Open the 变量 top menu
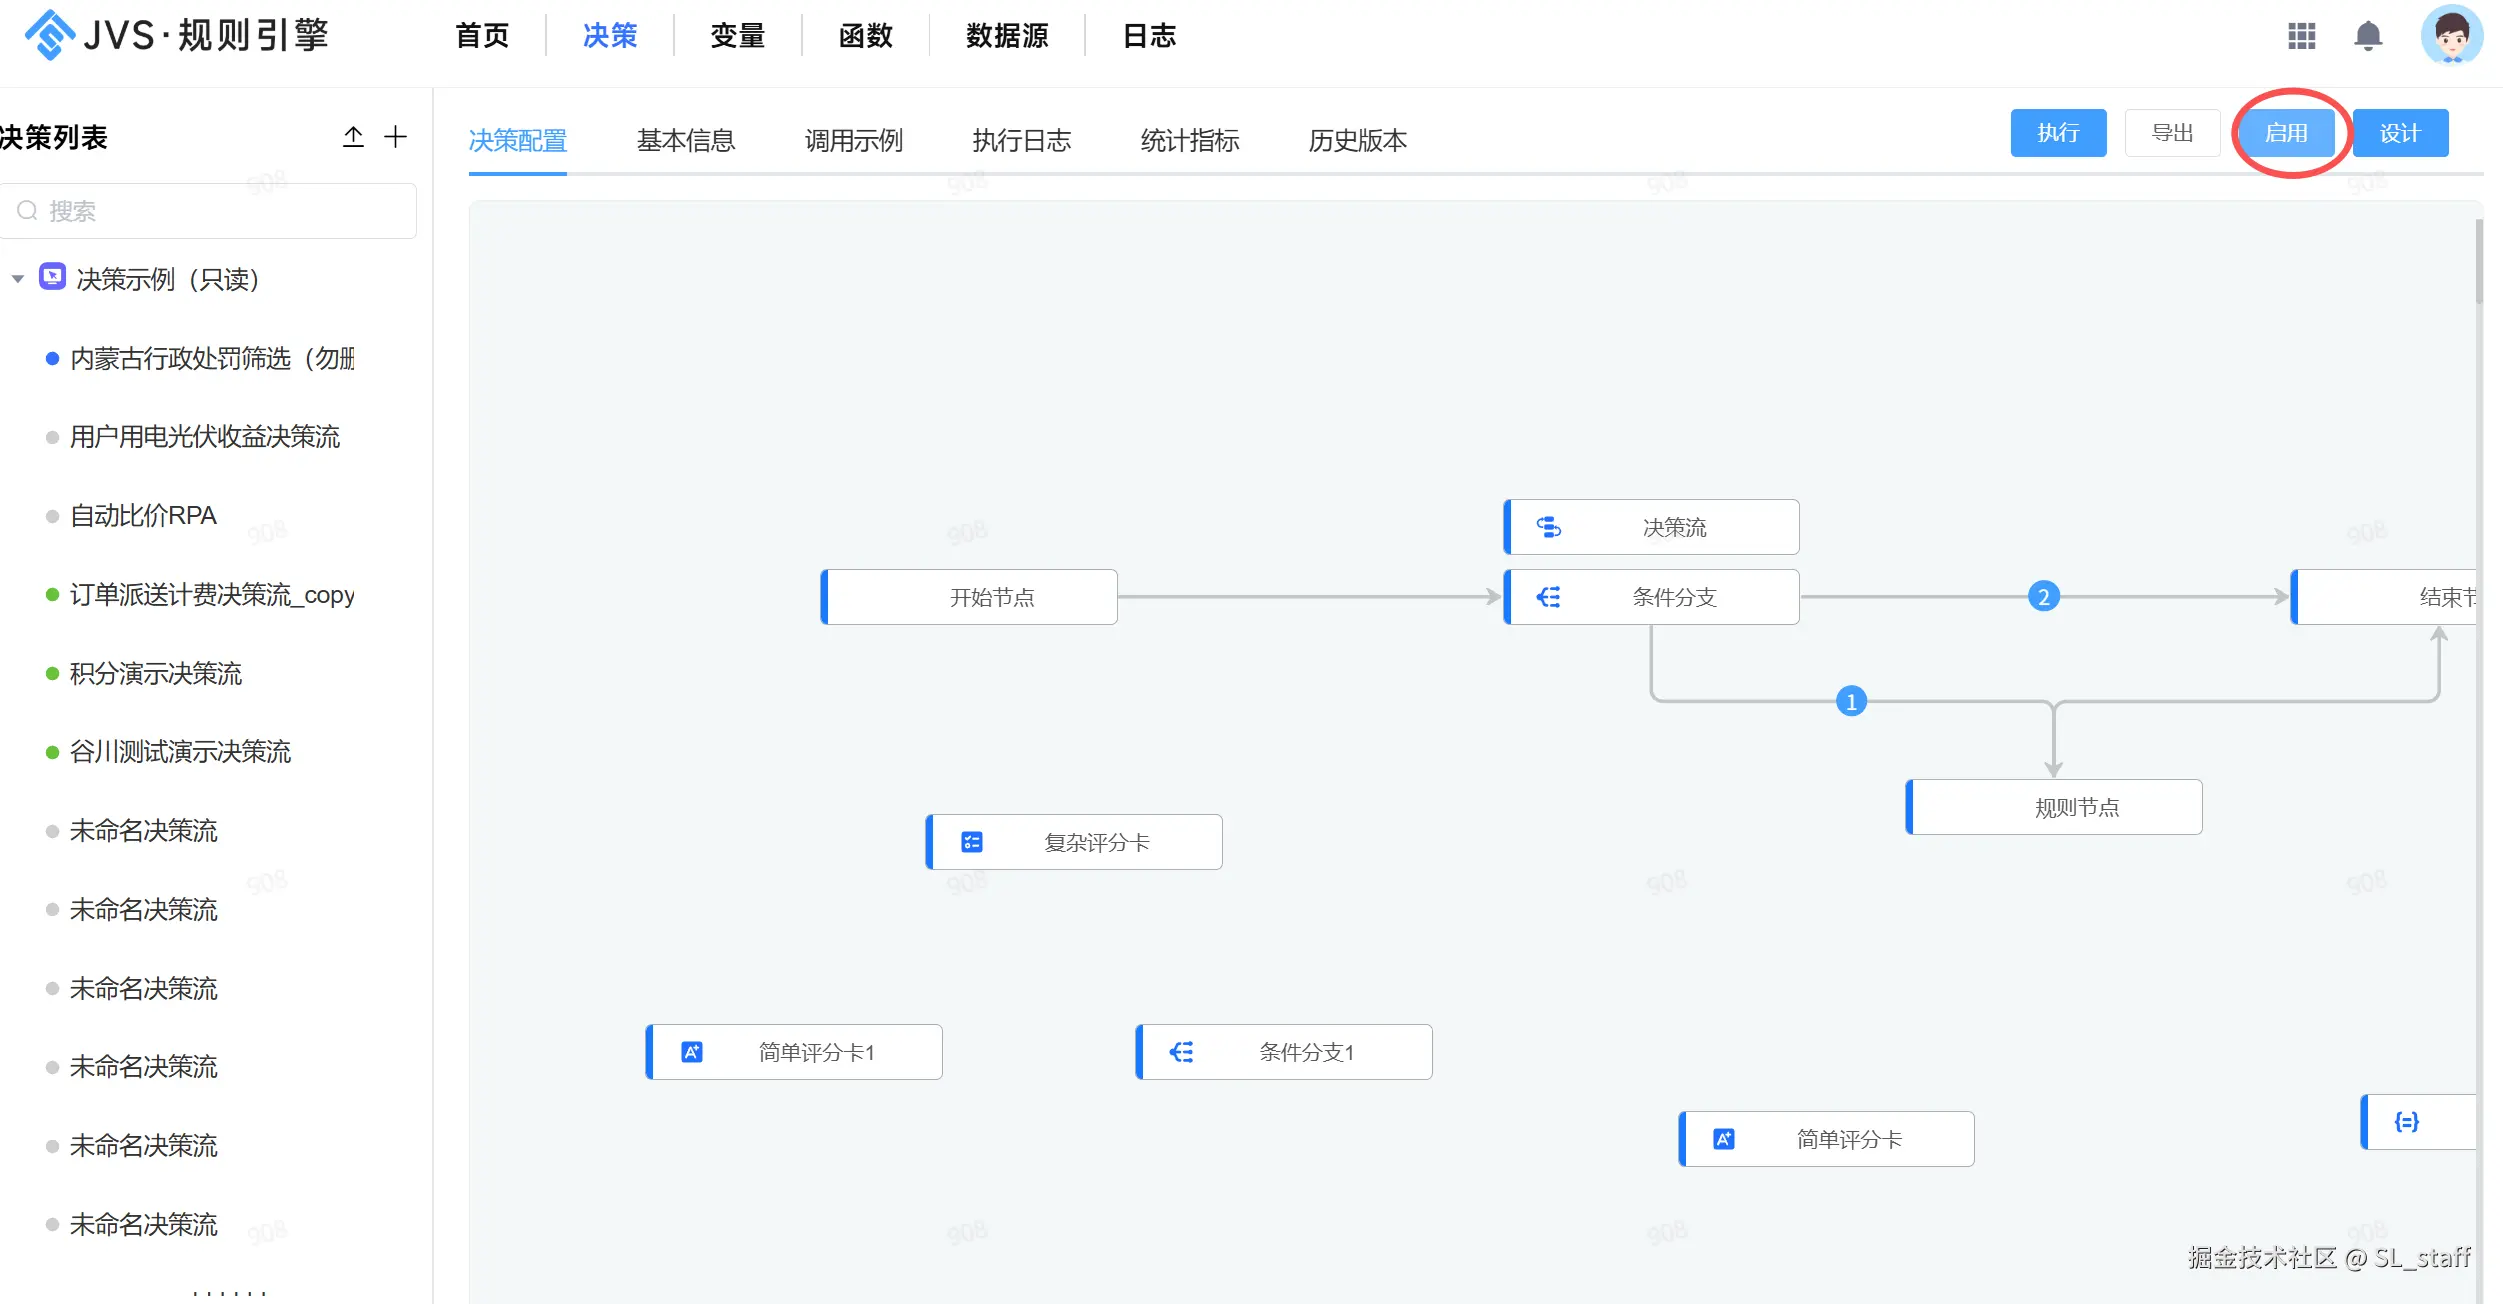The image size is (2503, 1304). (737, 36)
